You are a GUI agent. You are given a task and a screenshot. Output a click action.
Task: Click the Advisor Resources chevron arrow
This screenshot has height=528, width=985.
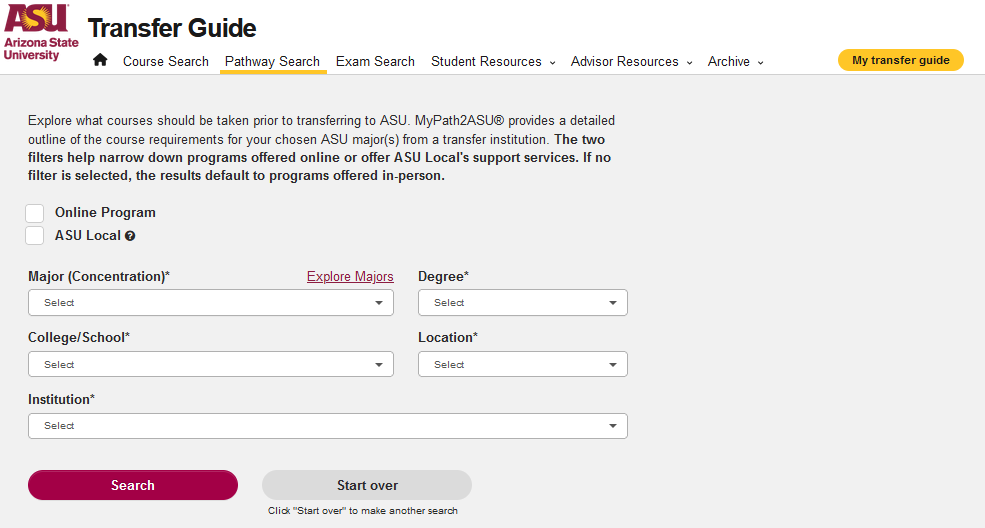(690, 62)
